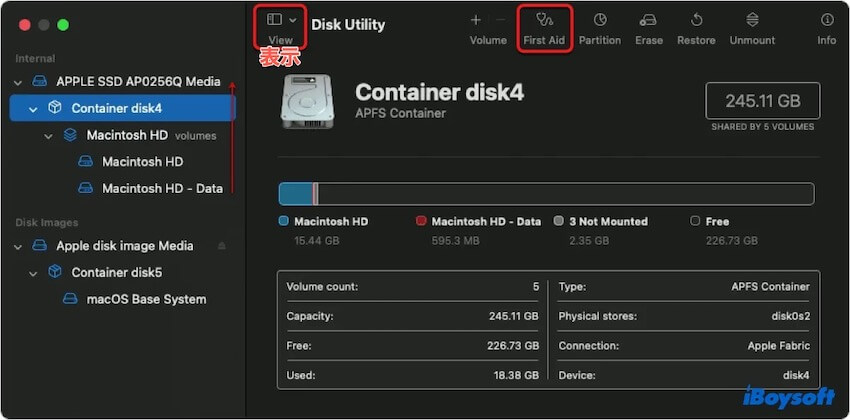Screen dimensions: 850x420
Task: Click the 245.11 GB capacity box
Action: tap(763, 101)
